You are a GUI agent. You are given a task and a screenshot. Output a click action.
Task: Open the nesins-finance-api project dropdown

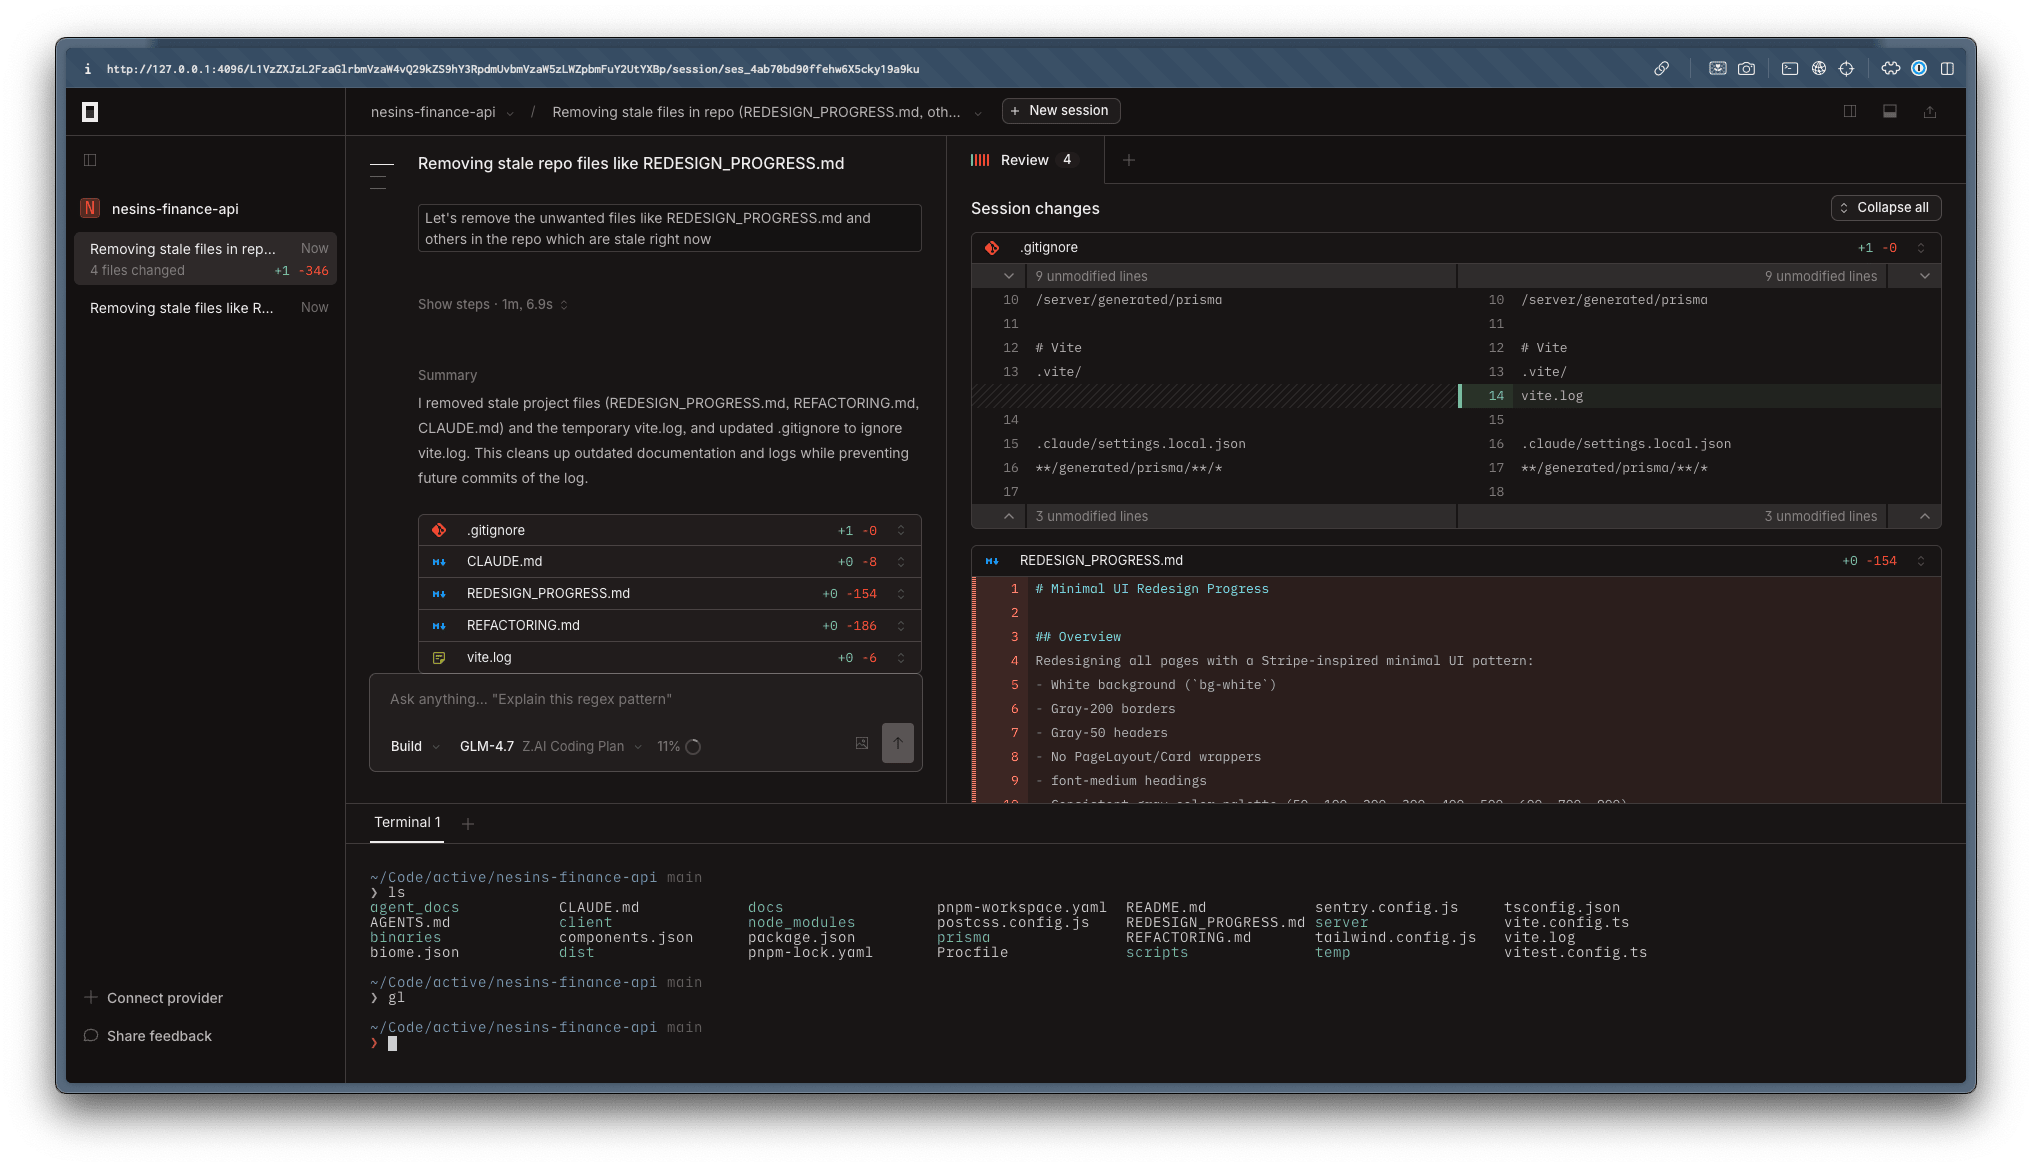point(442,112)
